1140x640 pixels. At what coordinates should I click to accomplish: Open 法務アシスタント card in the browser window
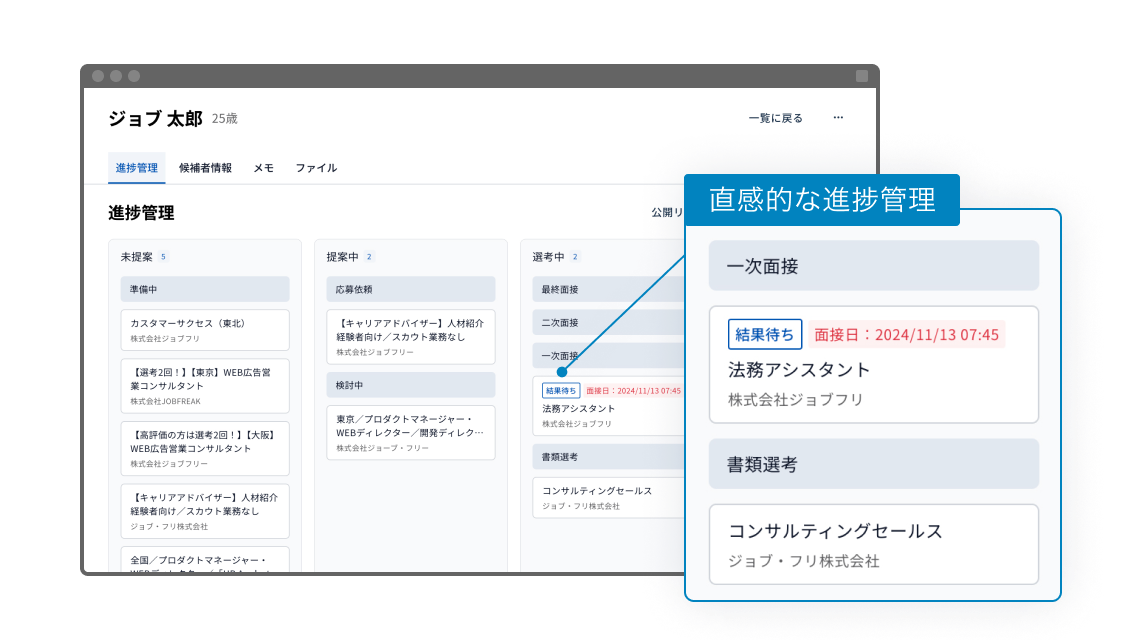pyautogui.click(x=609, y=406)
